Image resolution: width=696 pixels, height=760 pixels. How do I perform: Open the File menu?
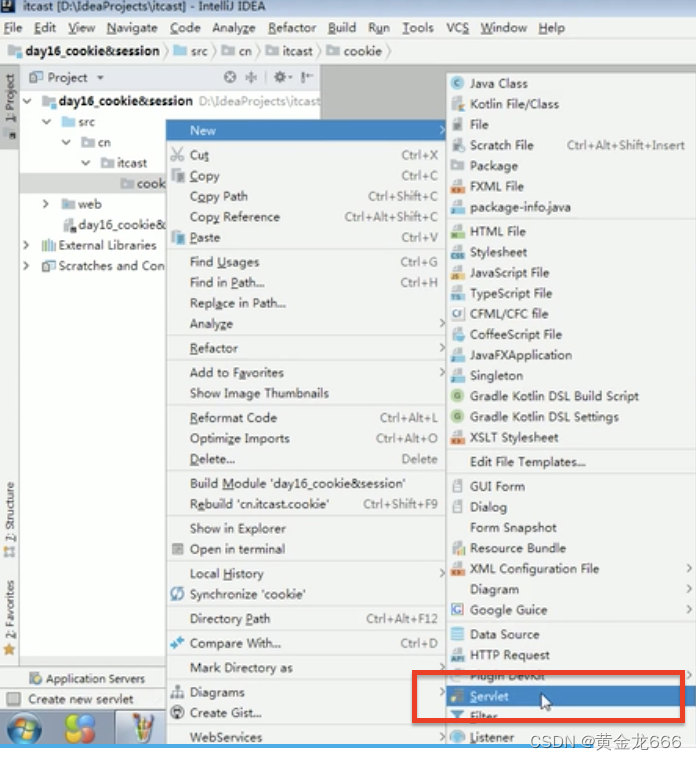[13, 28]
